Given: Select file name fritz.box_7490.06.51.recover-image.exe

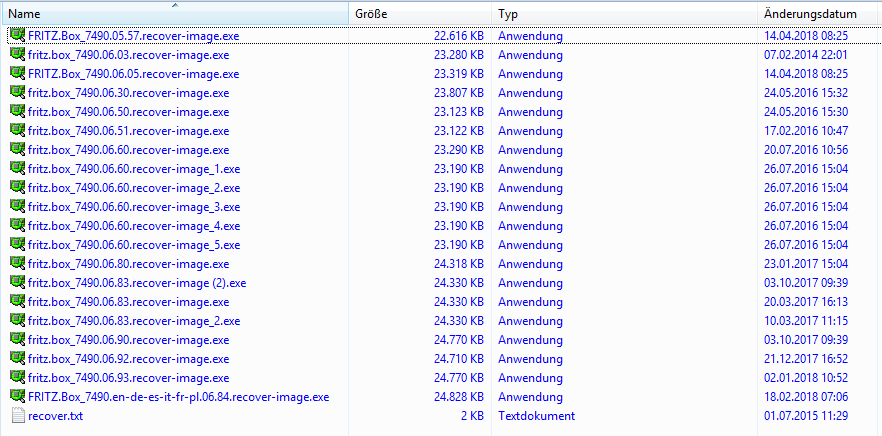Looking at the screenshot, I should pyautogui.click(x=128, y=131).
